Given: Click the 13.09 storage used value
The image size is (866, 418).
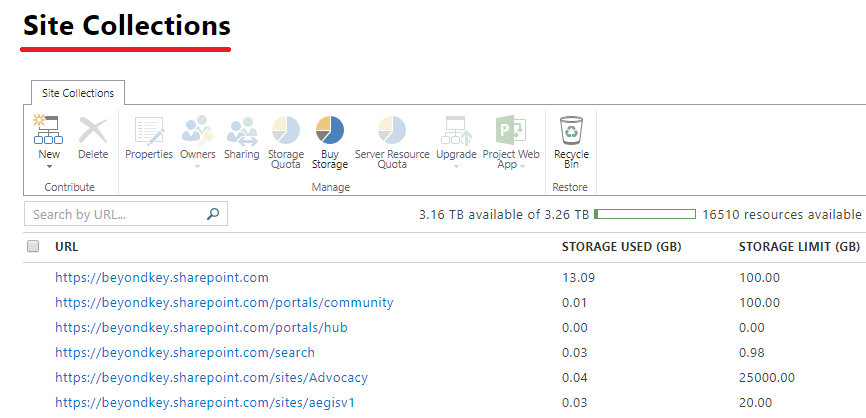Looking at the screenshot, I should click(x=578, y=278).
